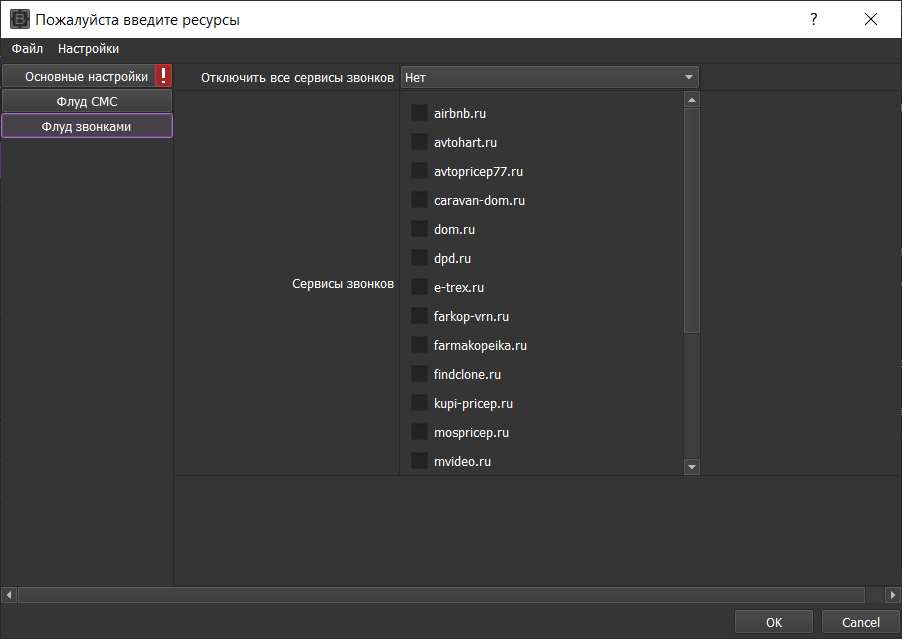The width and height of the screenshot is (902, 639).
Task: Click the arrow of the Нет combo box
Action: click(688, 77)
